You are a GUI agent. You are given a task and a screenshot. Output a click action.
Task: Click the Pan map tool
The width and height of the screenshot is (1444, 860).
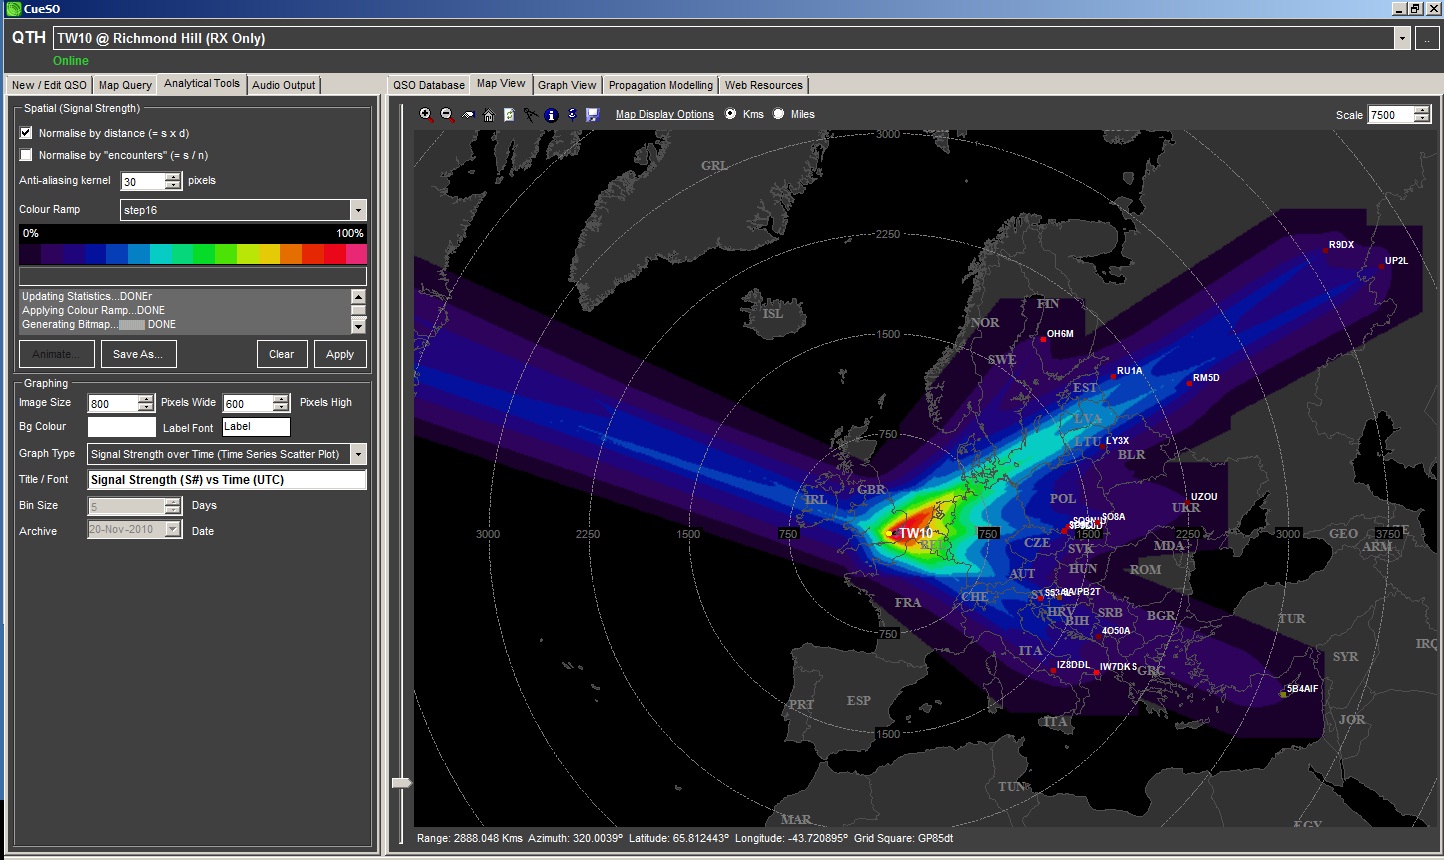(468, 114)
